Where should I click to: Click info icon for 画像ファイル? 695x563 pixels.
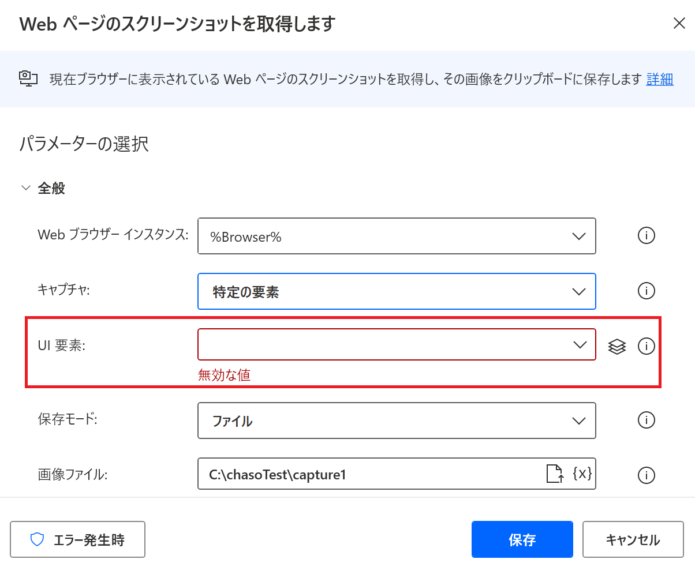[x=646, y=475]
